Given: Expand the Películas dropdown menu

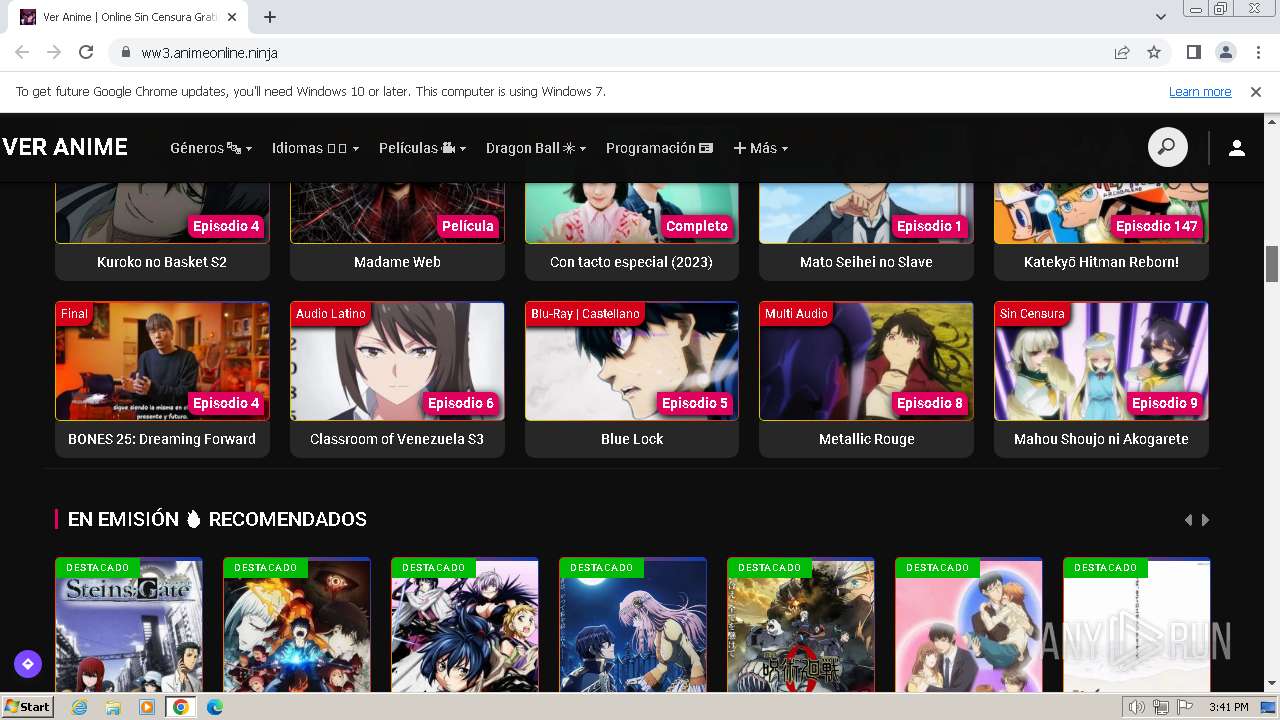Looking at the screenshot, I should pos(422,148).
